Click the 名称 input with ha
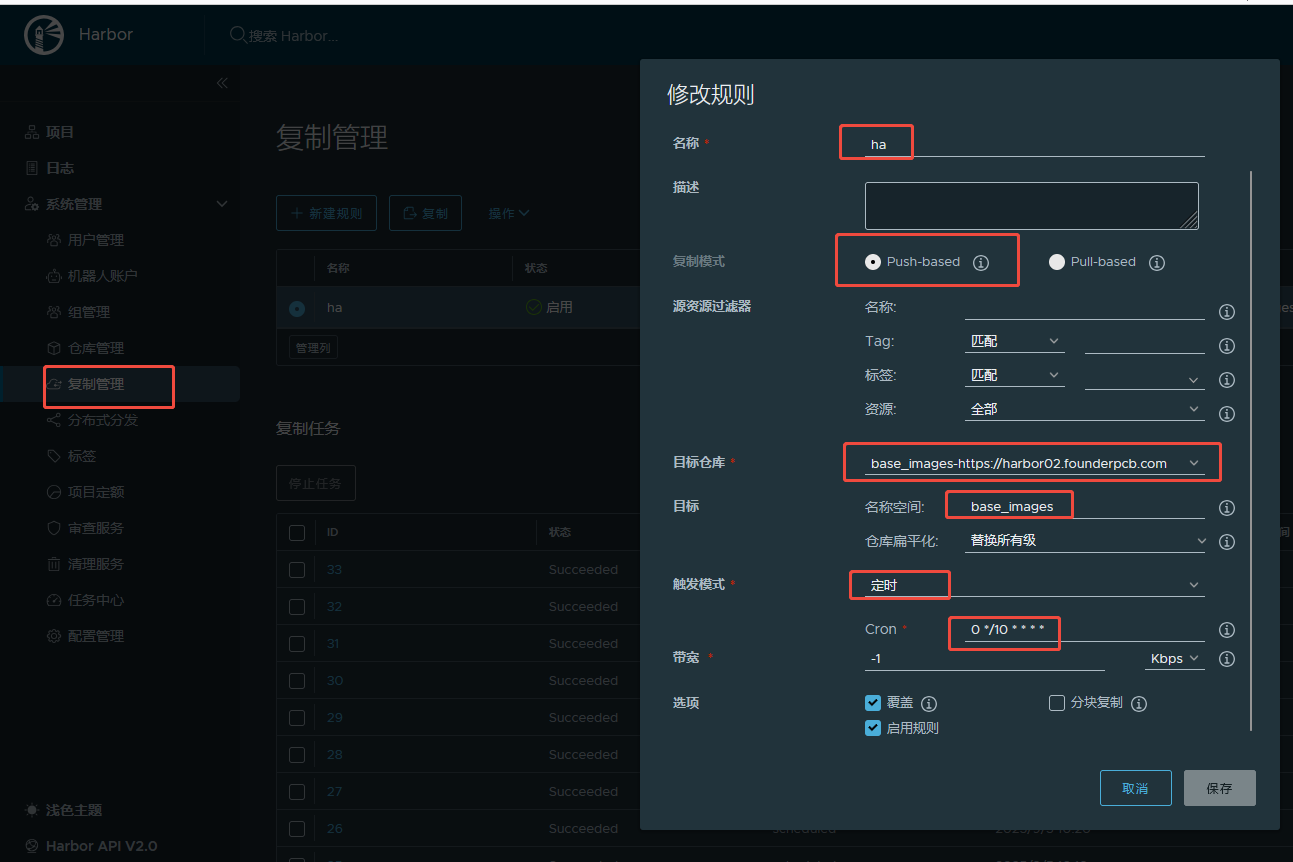Viewport: 1293px width, 862px height. click(1034, 144)
